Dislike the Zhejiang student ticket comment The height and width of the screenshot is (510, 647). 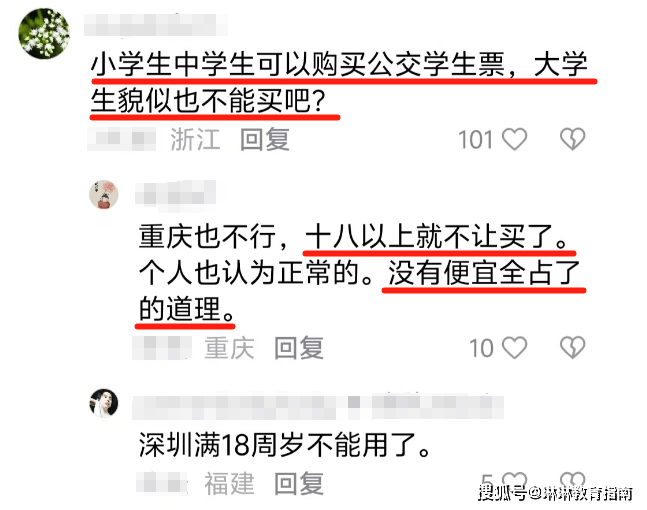pyautogui.click(x=572, y=139)
